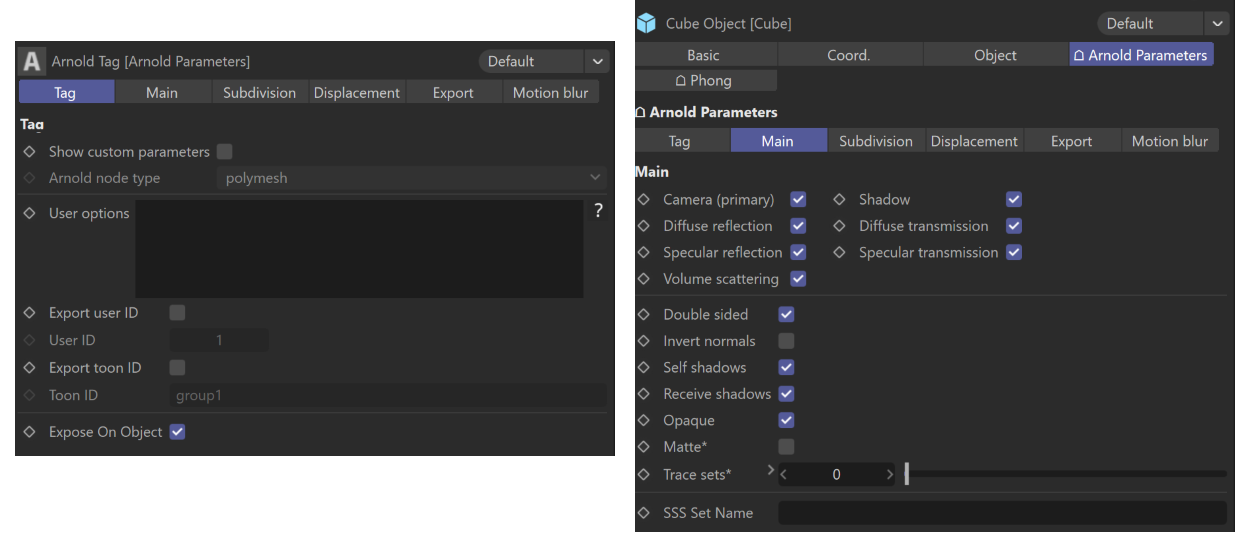
Task: Click keyframe diamond next to Expose On Object
Action: (29, 432)
